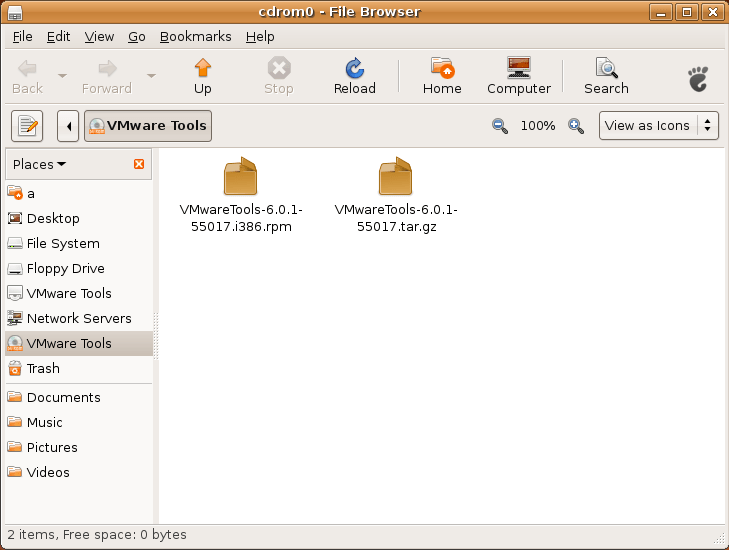Open the Forward history dropdown arrow
The height and width of the screenshot is (550, 729).
click(x=151, y=75)
